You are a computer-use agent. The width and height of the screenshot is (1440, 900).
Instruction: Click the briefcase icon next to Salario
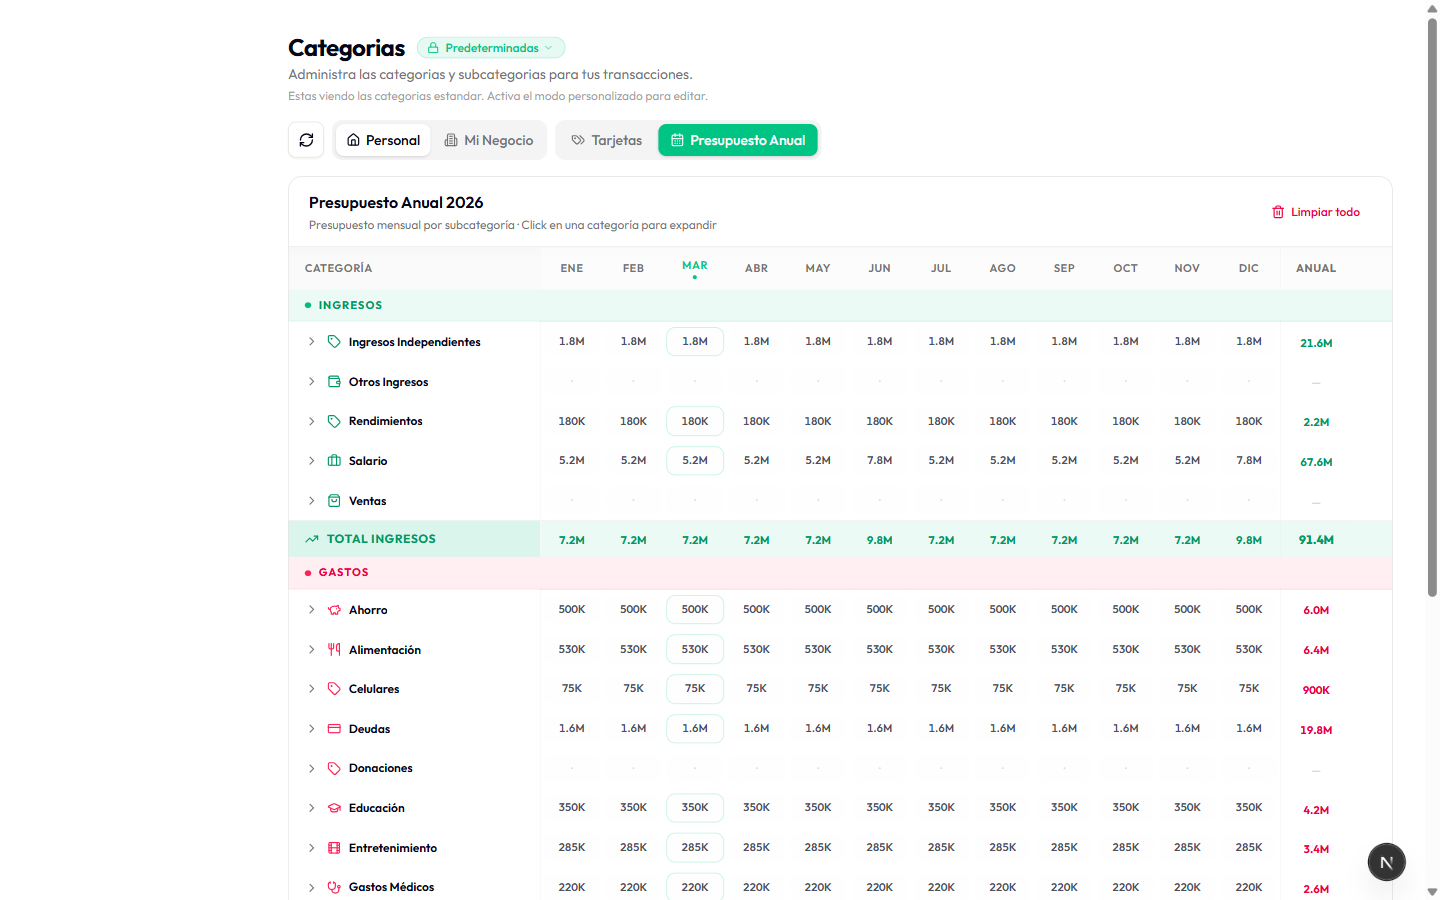pyautogui.click(x=334, y=460)
